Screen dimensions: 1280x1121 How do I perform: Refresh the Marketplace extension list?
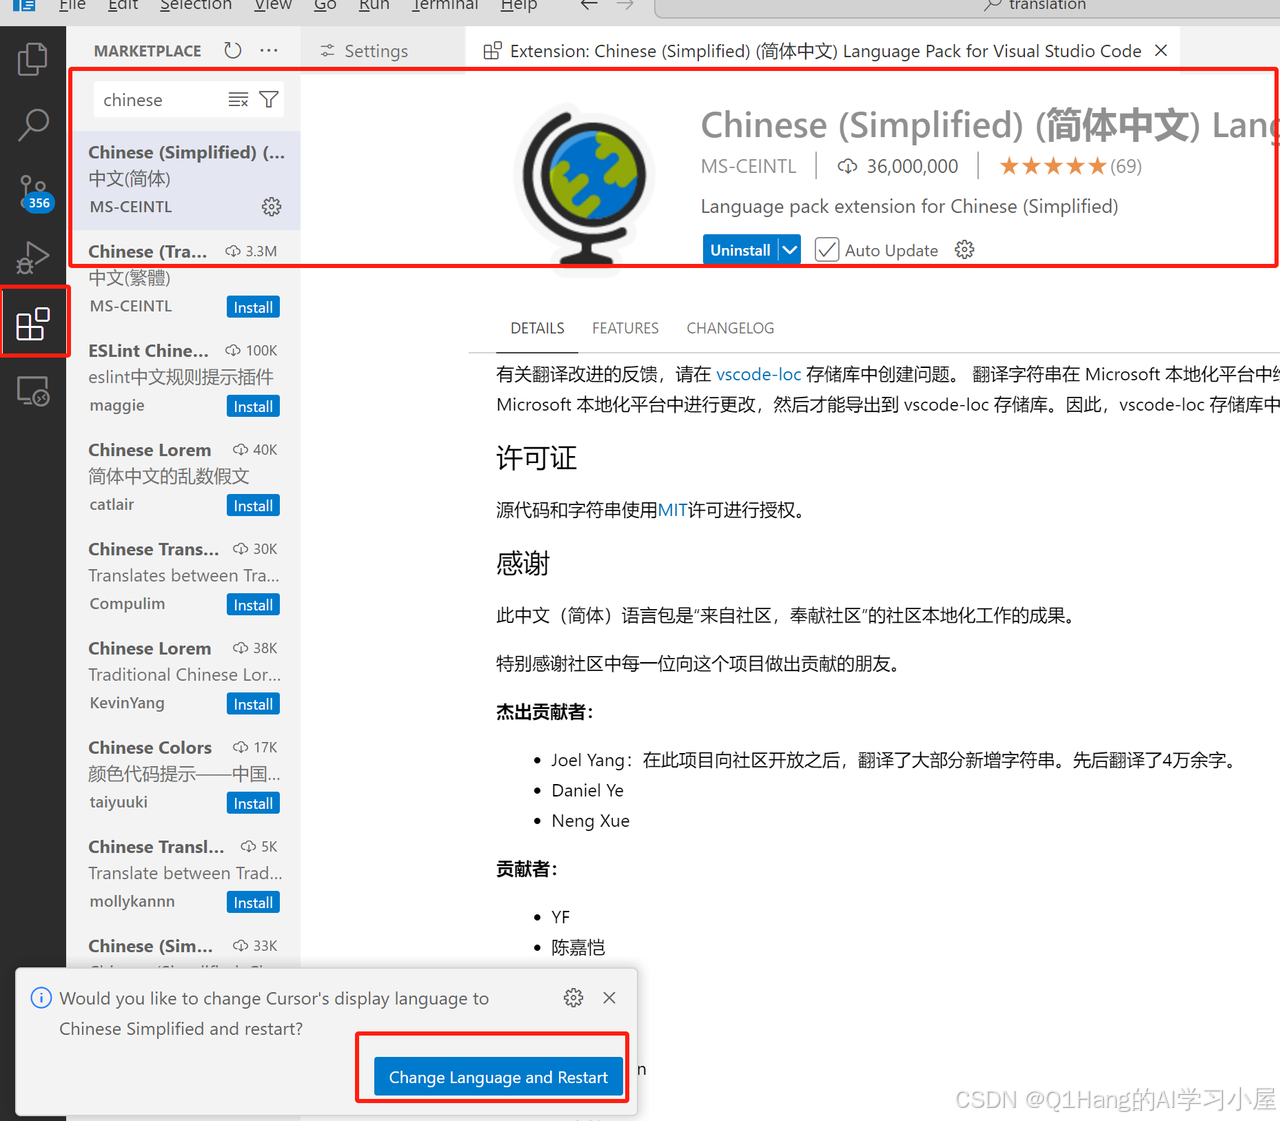[232, 50]
